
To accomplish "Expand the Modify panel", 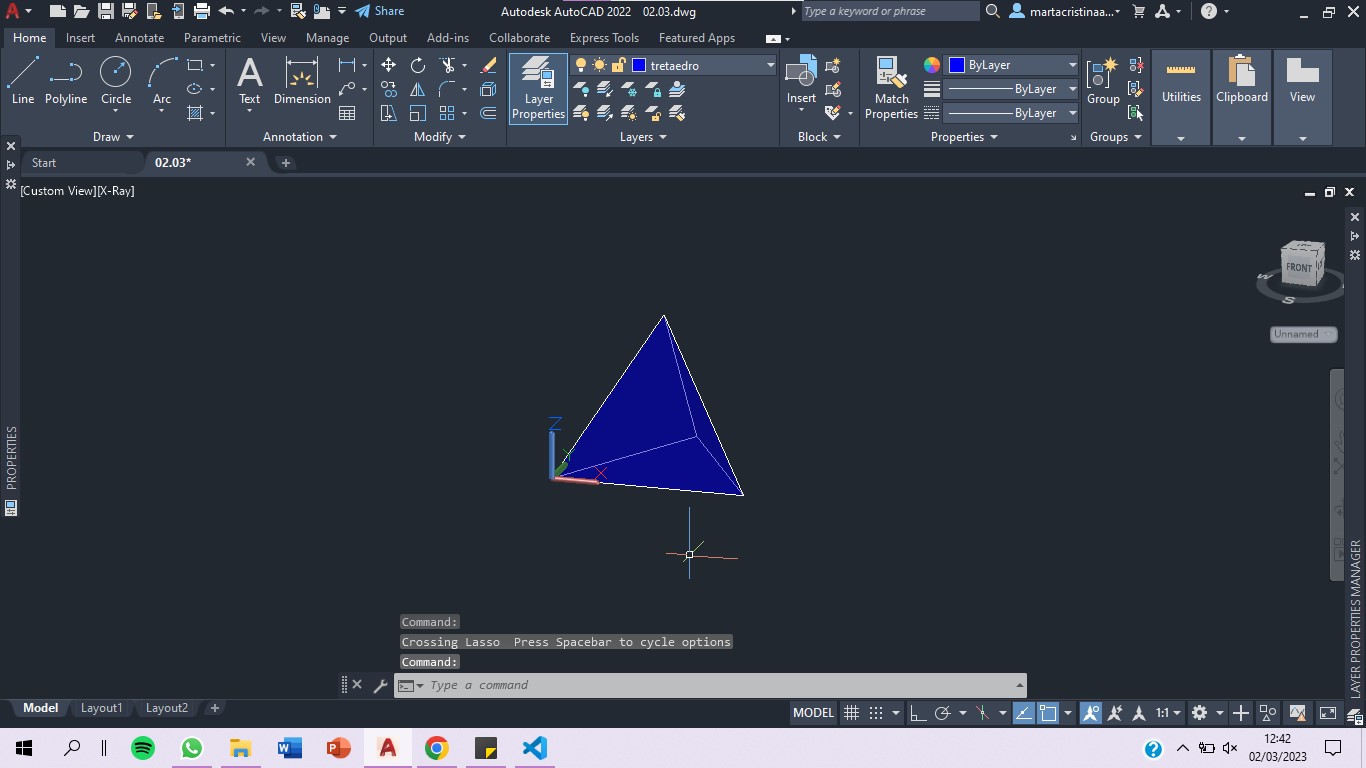I will pos(440,137).
